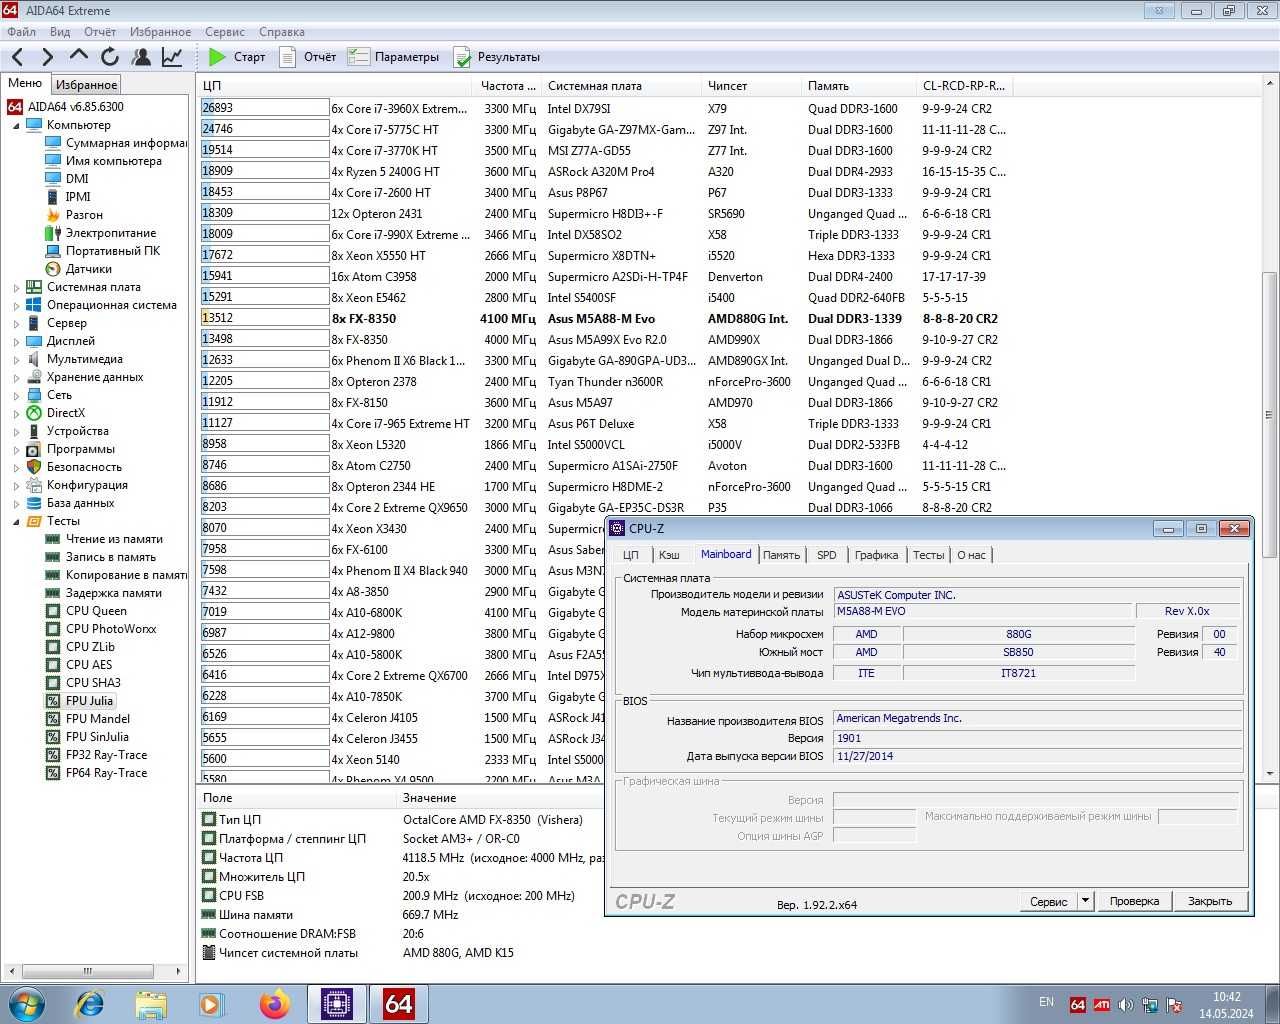Open Firefox from the taskbar

(274, 1003)
